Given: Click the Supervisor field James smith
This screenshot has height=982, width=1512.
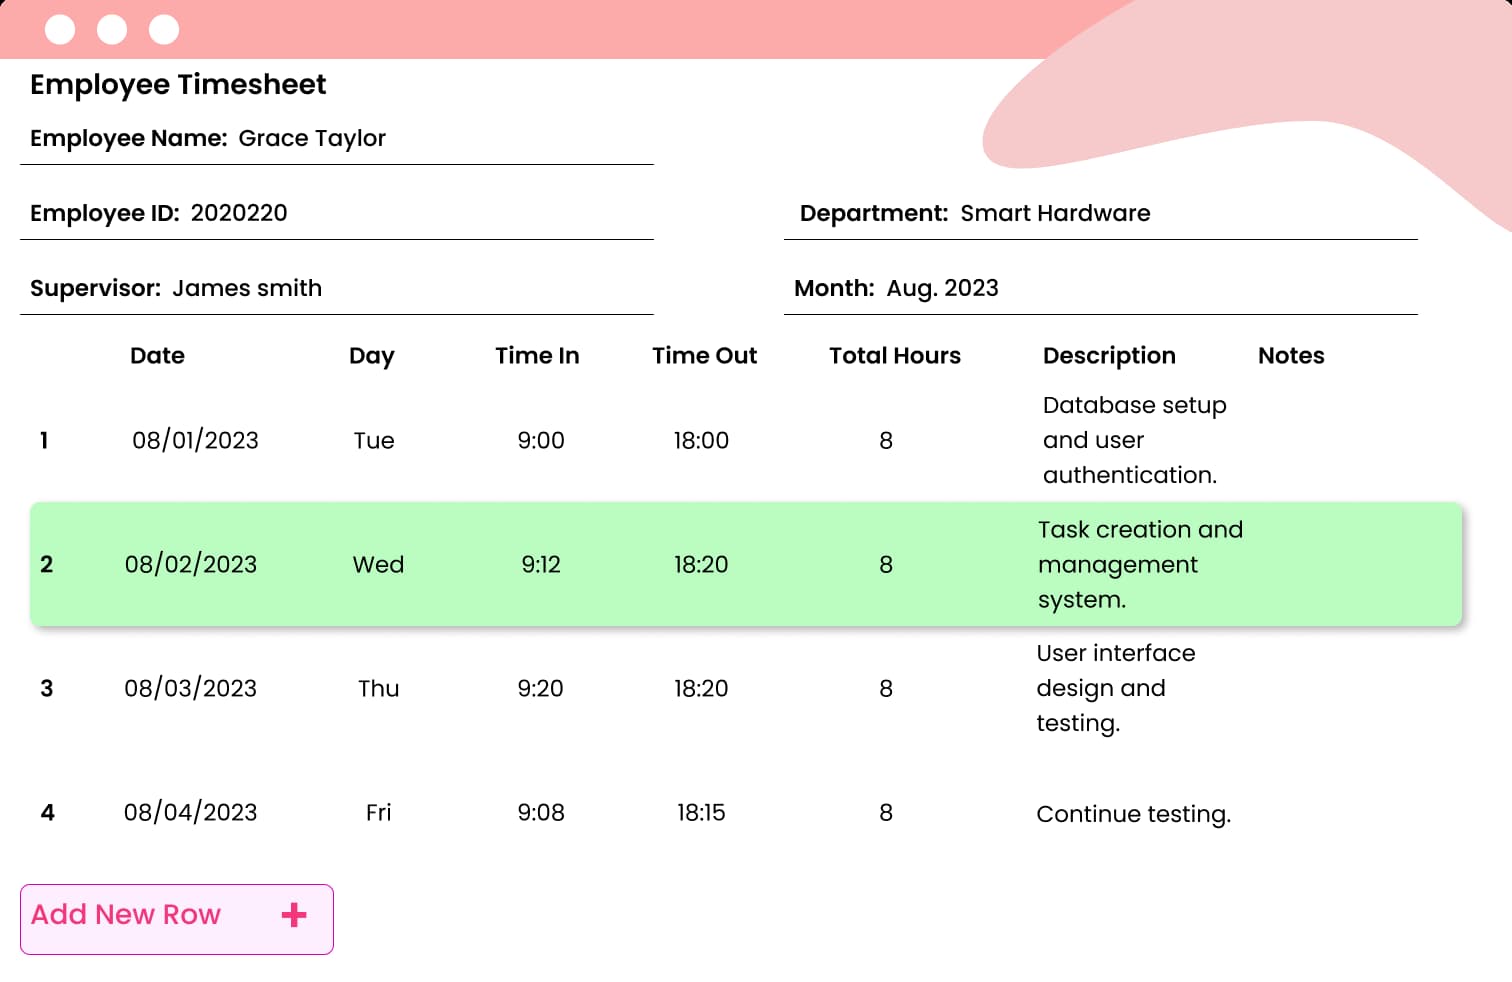Looking at the screenshot, I should pyautogui.click(x=246, y=288).
